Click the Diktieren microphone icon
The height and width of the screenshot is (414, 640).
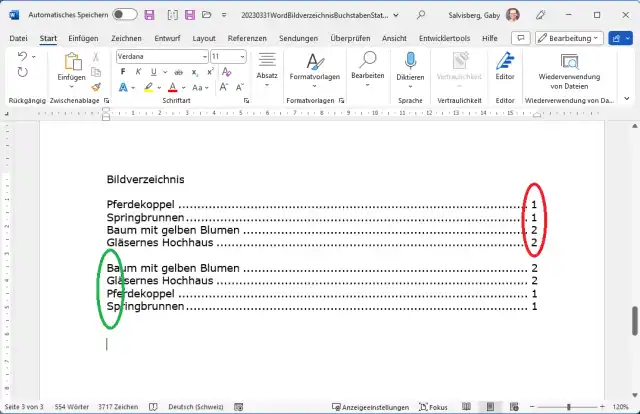(410, 66)
